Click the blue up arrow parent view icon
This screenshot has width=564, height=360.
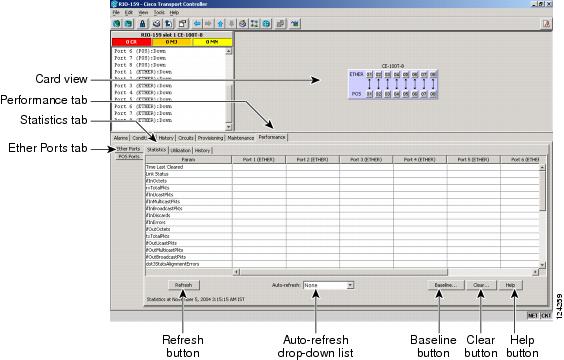[x=220, y=24]
